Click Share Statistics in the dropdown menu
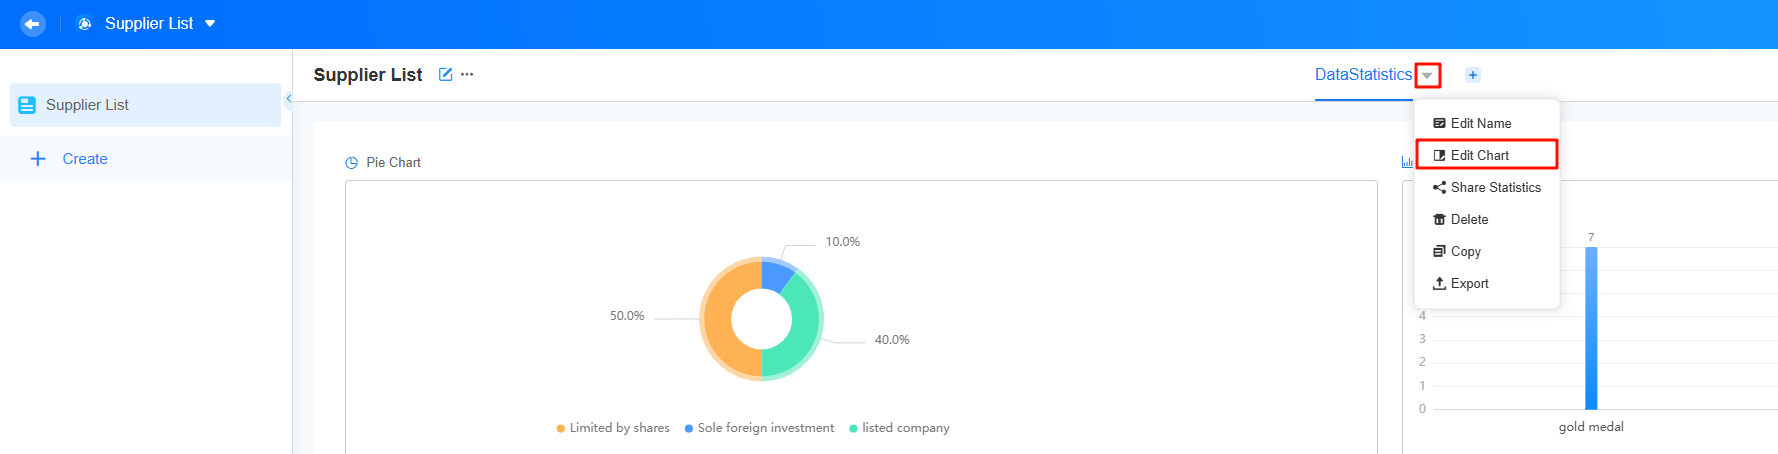1778x454 pixels. (x=1486, y=187)
